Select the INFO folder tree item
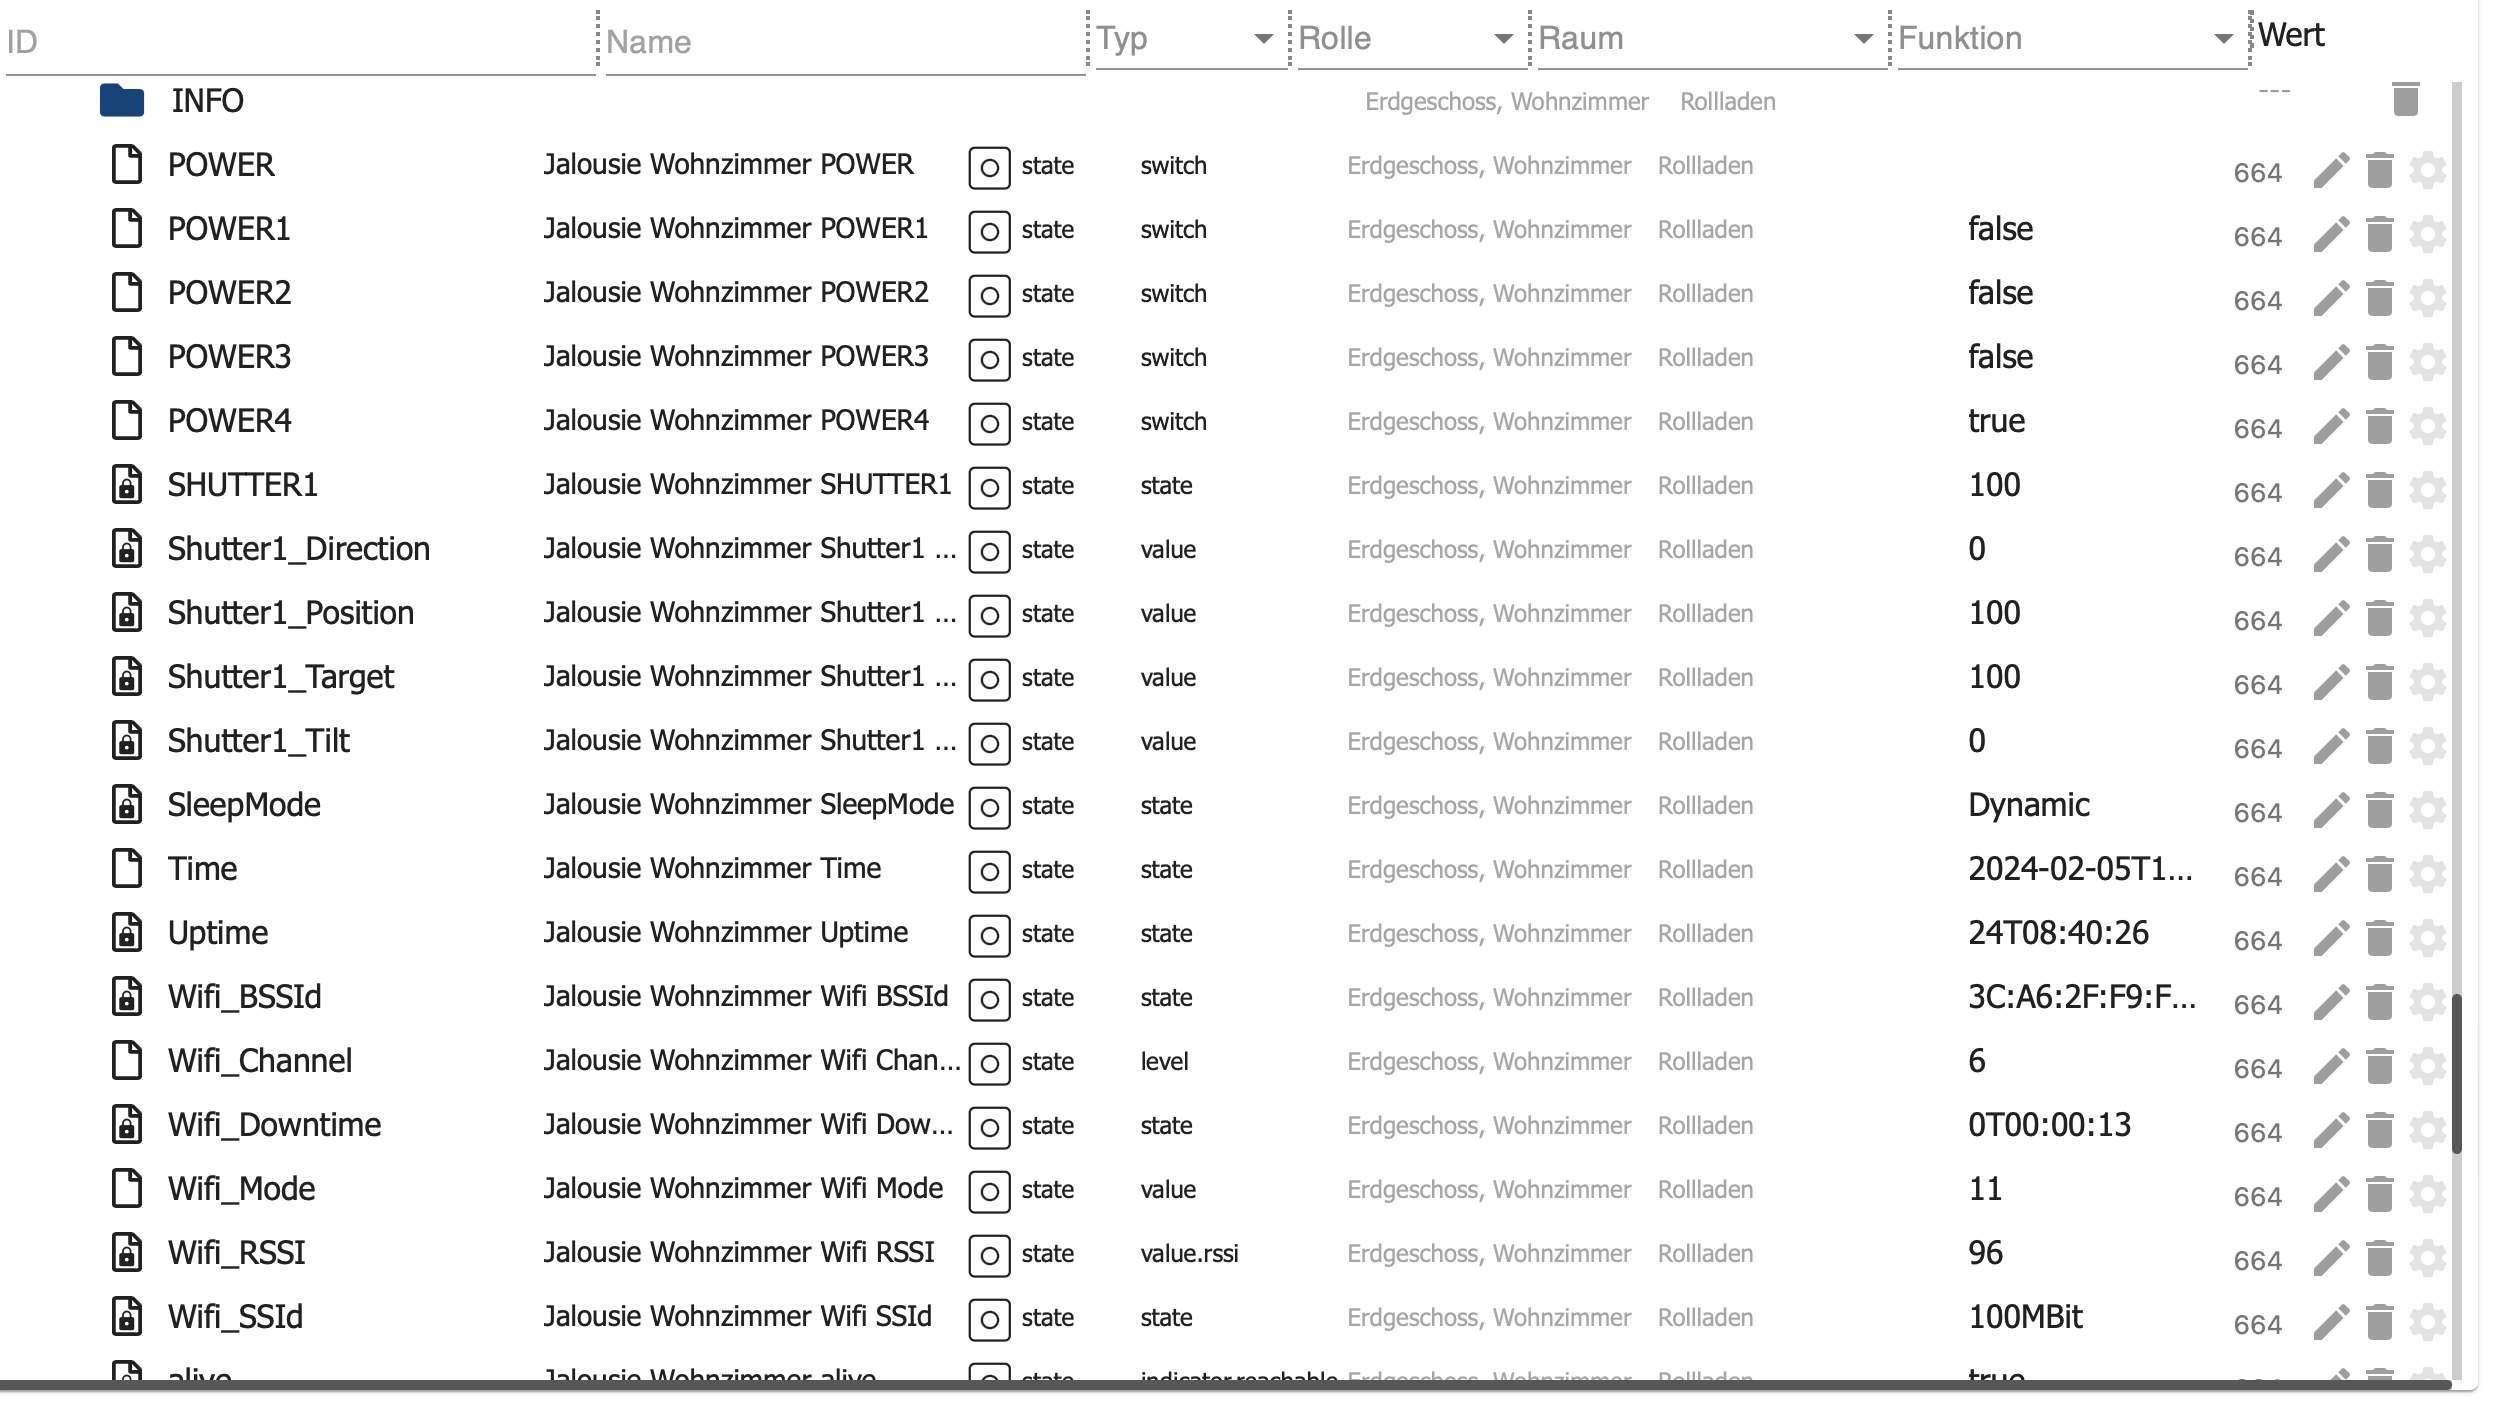The image size is (2494, 1406). (207, 101)
